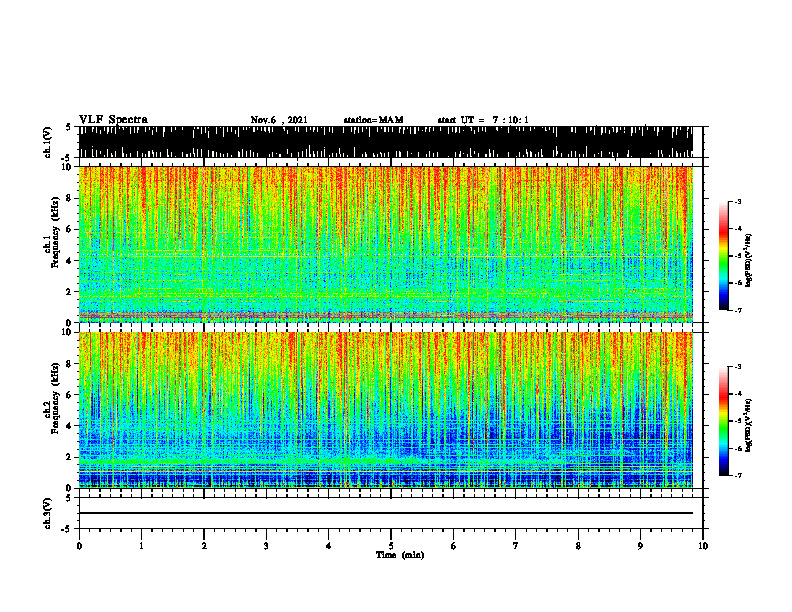Viewport: 792px width, 612px height.
Task: Click the ch.2 spectrogram color scale bar
Action: coord(723,421)
